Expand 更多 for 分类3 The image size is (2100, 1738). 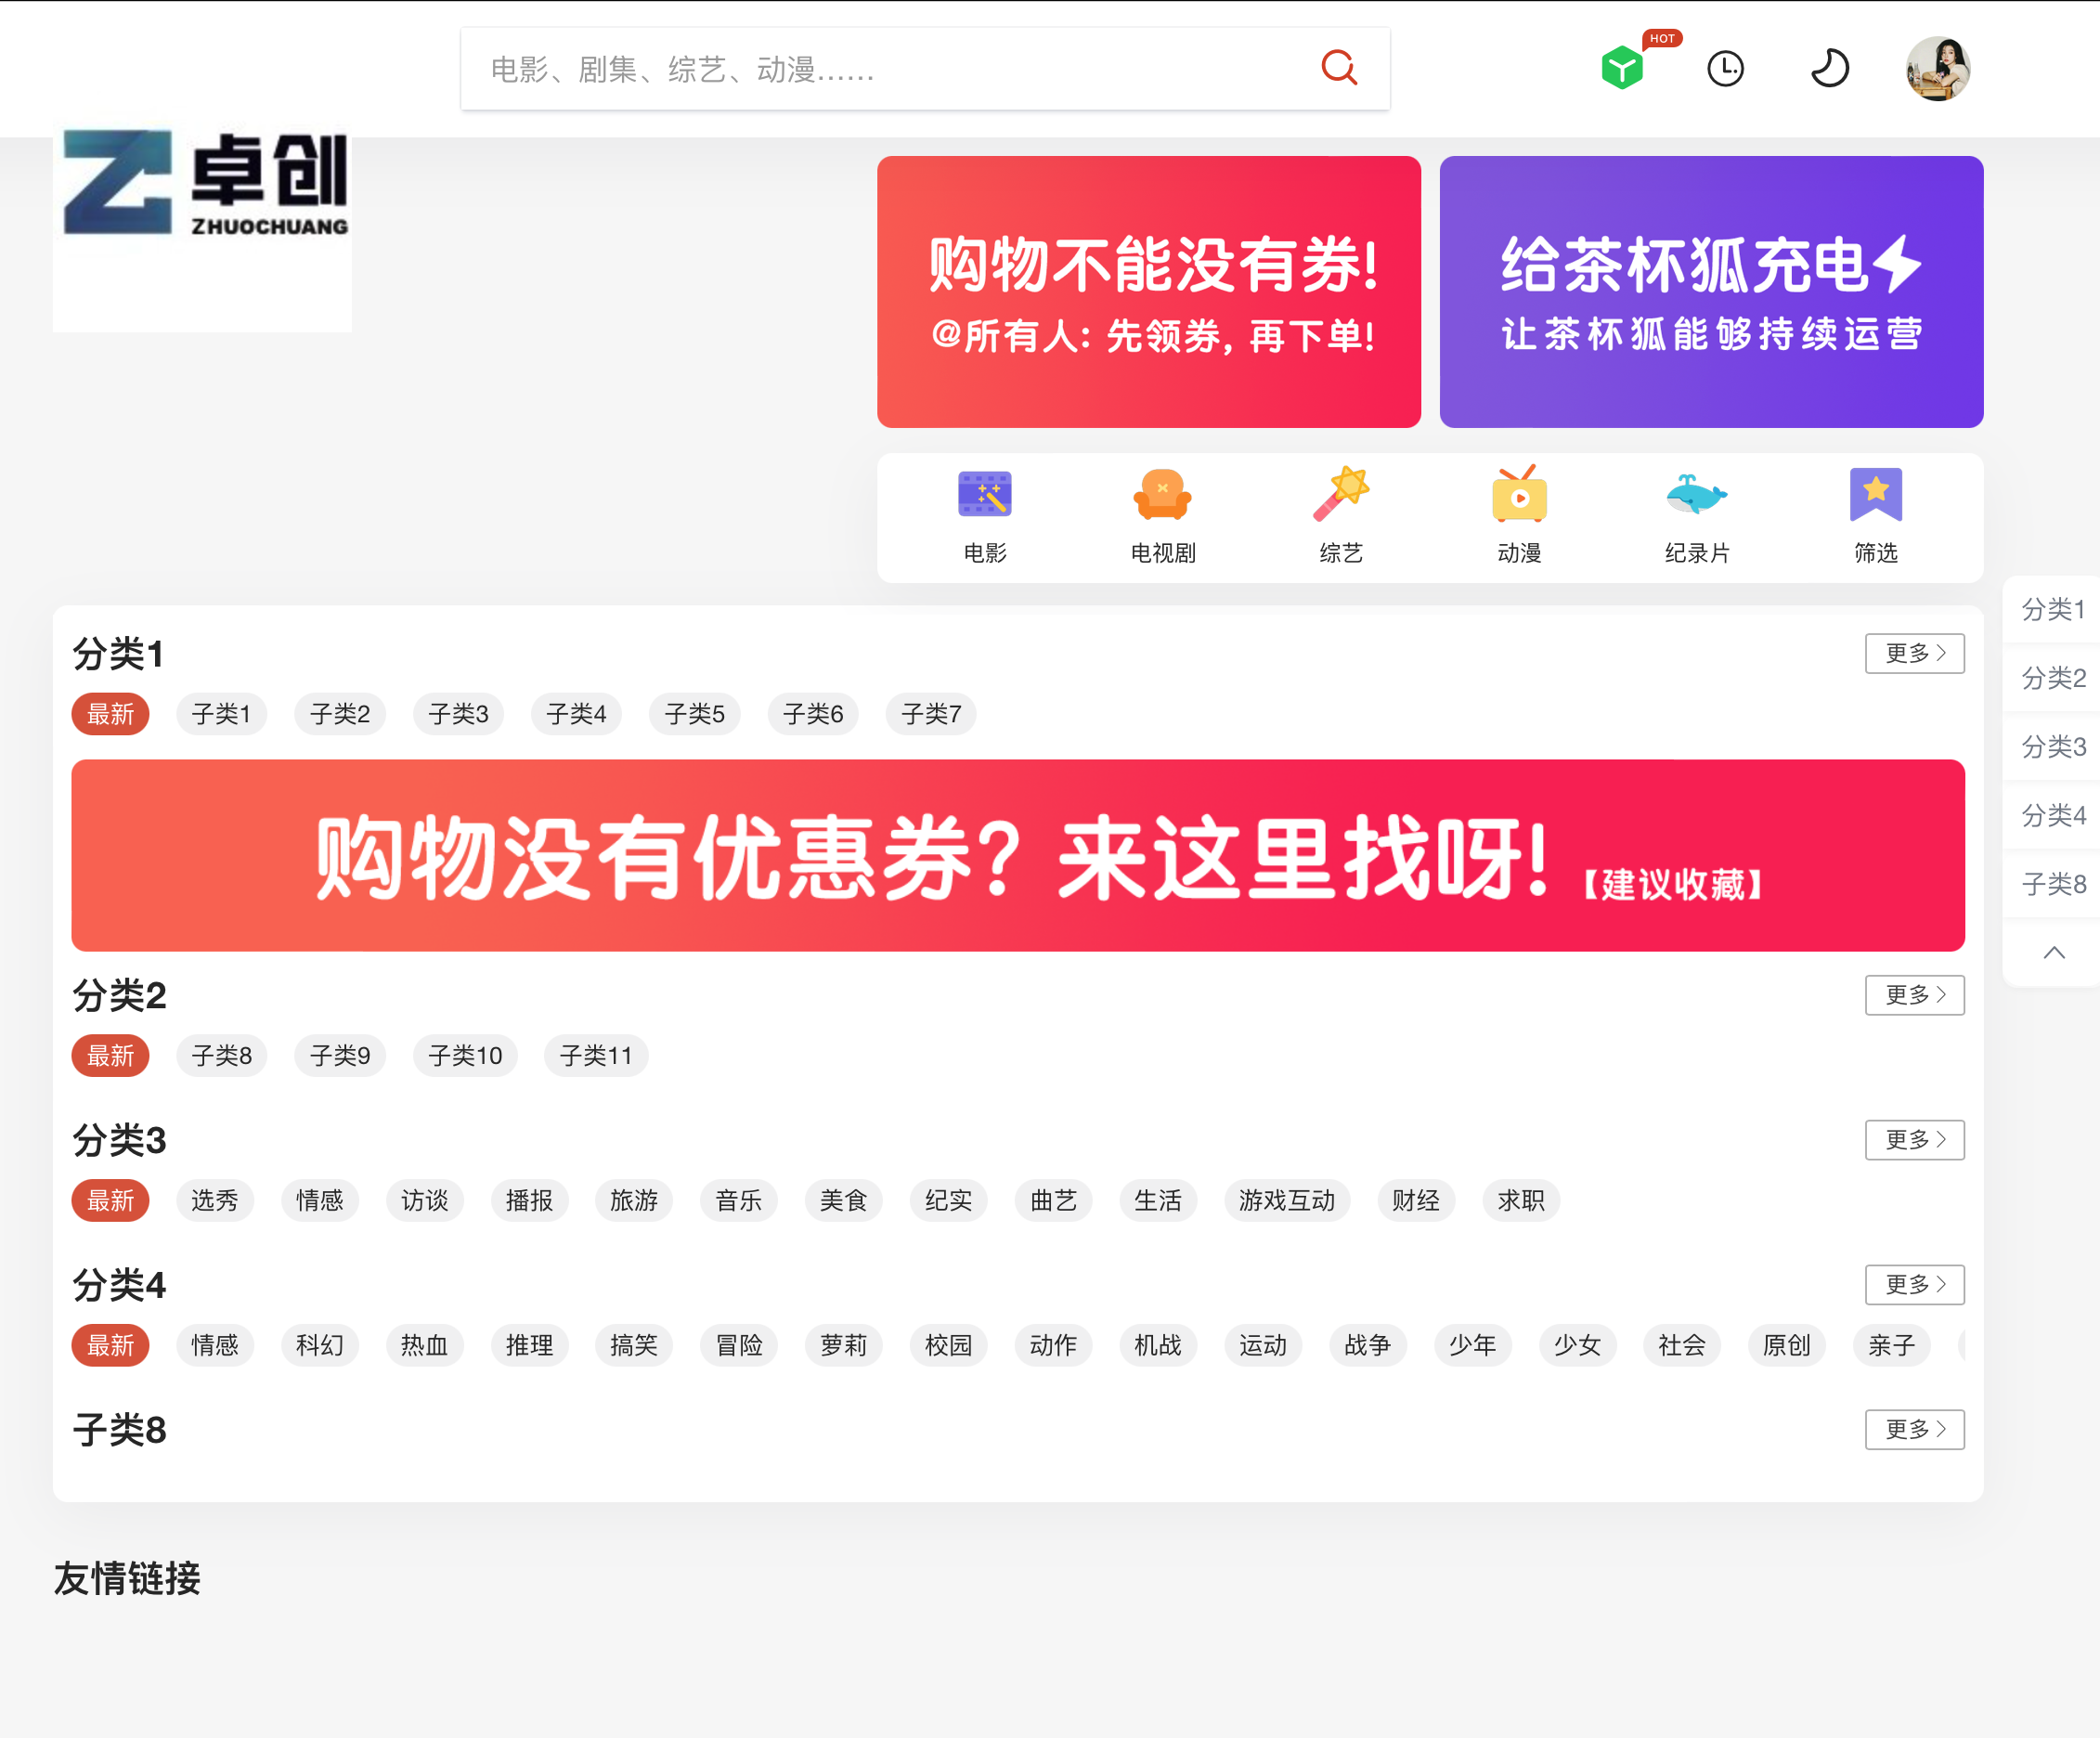(1914, 1140)
